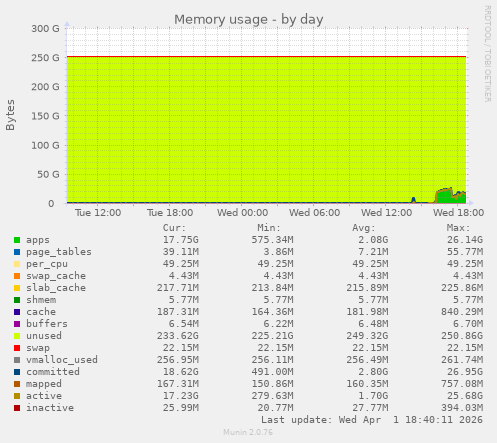Click the '250 G' y-axis label

click(x=45, y=58)
